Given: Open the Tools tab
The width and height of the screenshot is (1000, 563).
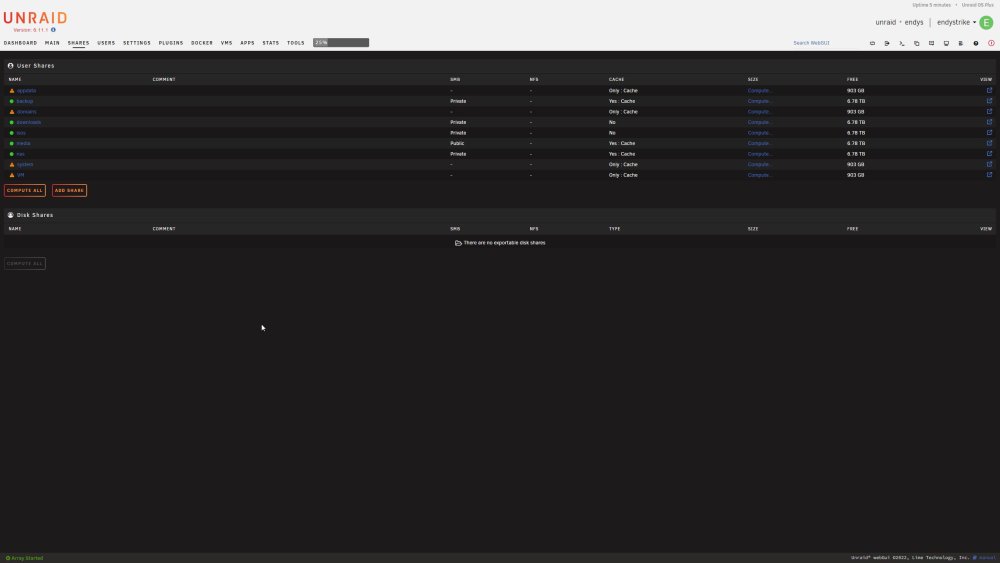Looking at the screenshot, I should [x=295, y=43].
